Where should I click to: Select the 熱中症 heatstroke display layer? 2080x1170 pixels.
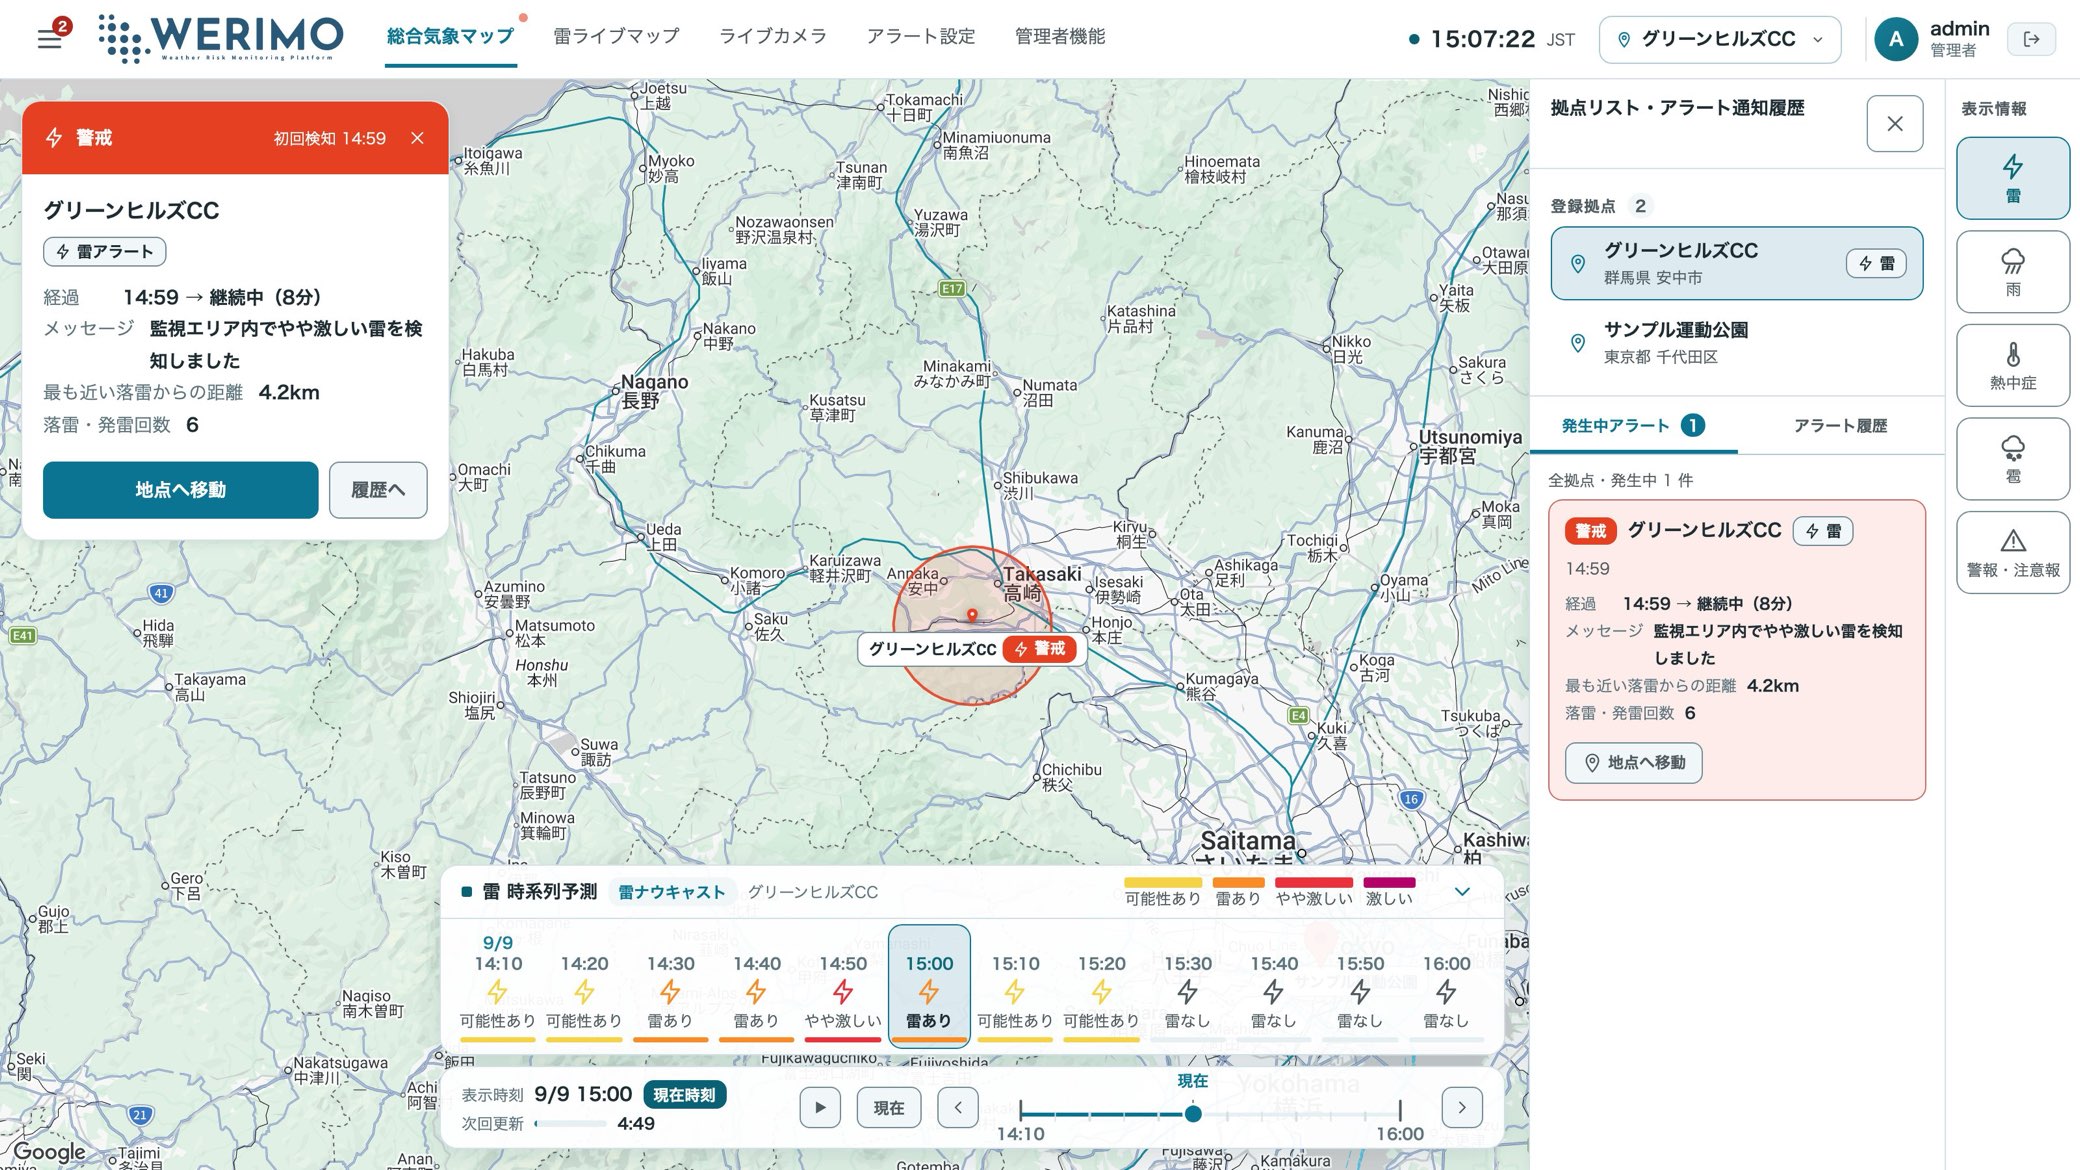2012,365
